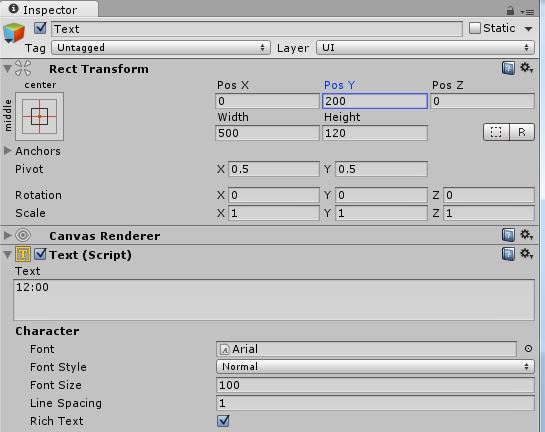Toggle the Inspector lock icon
Viewport: 545px width, 432px height.
click(x=510, y=11)
